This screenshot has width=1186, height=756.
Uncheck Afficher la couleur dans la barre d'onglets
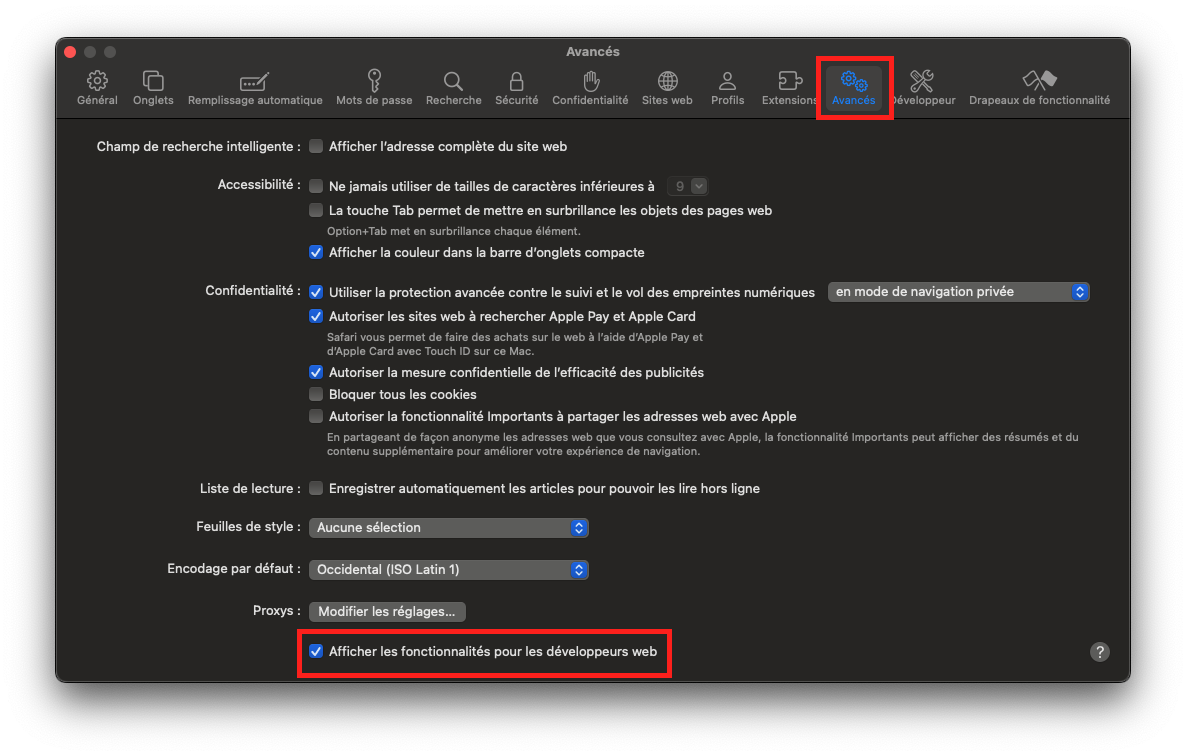(x=316, y=253)
